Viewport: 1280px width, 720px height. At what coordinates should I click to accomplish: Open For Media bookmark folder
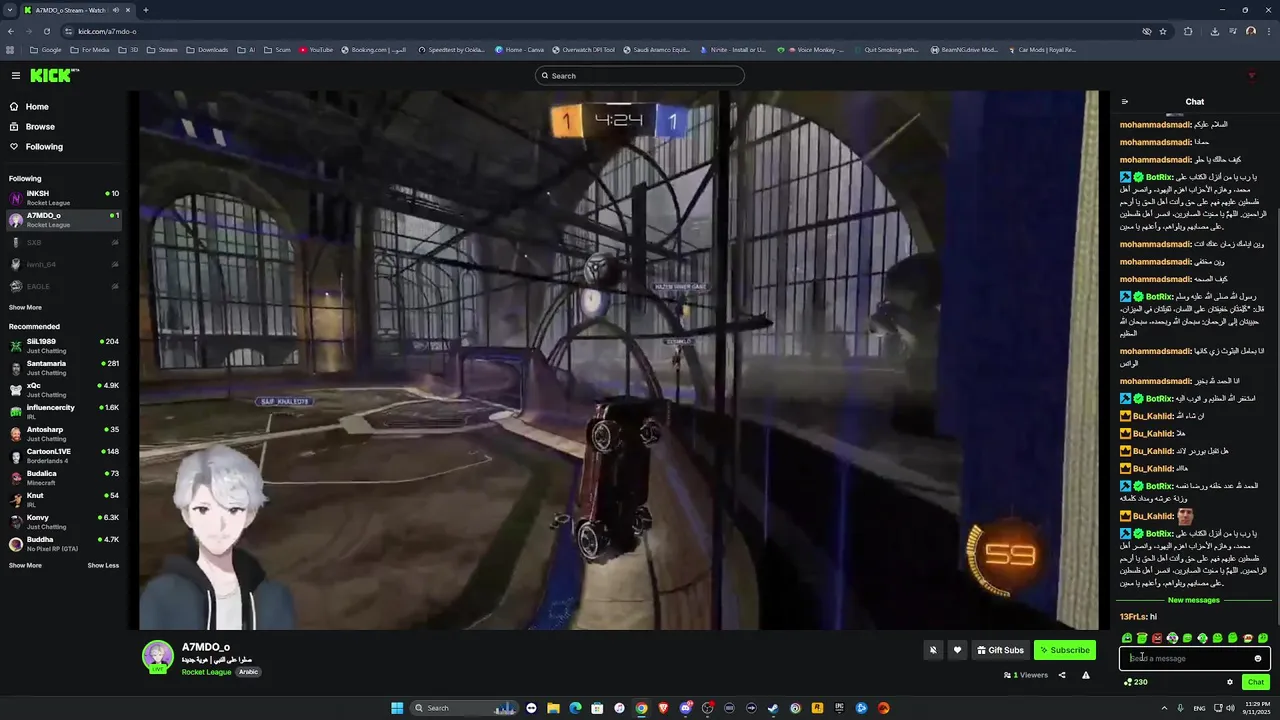pyautogui.click(x=90, y=49)
